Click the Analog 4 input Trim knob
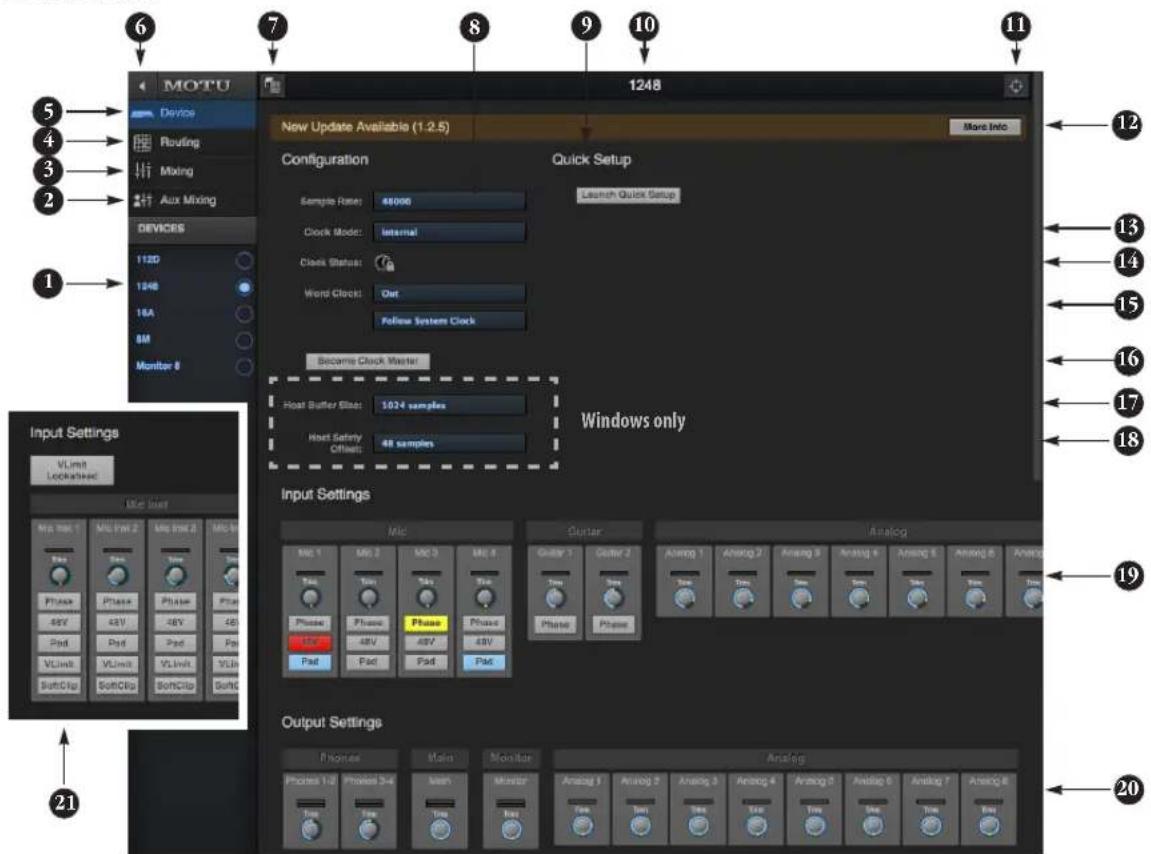Viewport: 1151px width, 854px height. point(859,599)
